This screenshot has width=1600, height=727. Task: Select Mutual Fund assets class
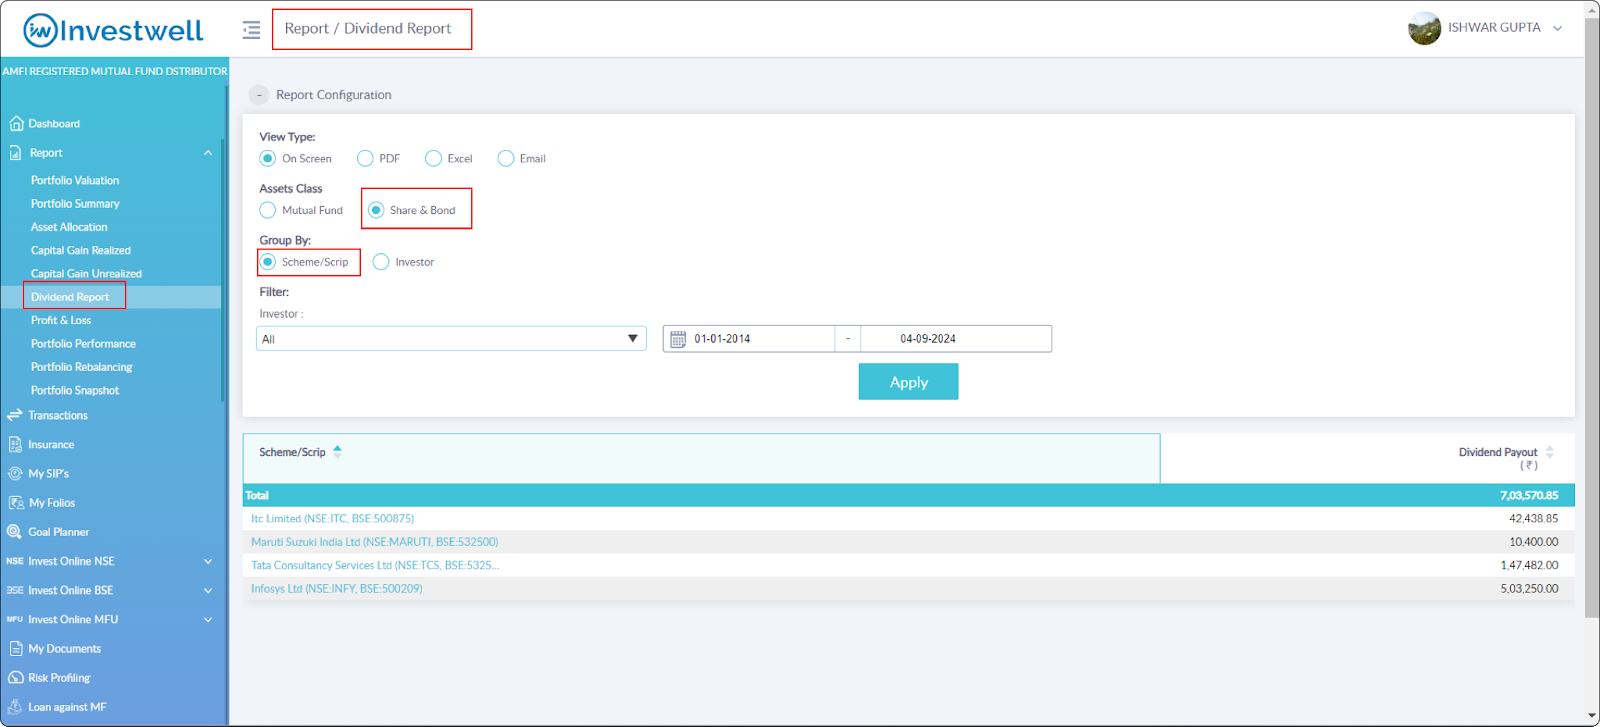[x=268, y=211]
